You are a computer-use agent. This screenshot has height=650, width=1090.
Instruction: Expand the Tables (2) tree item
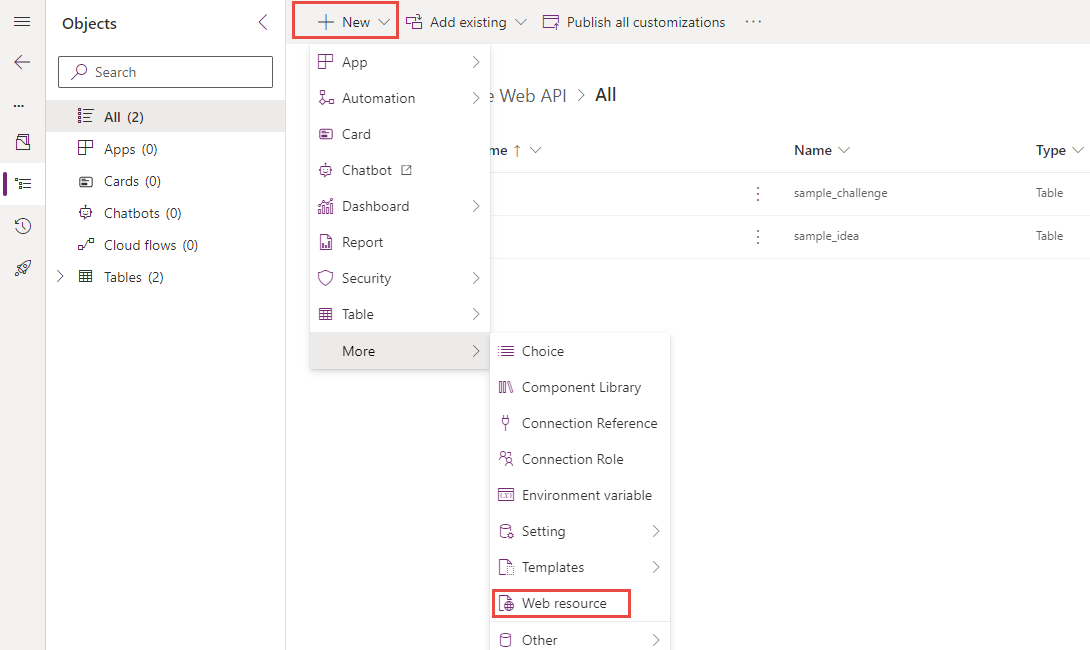[x=60, y=277]
